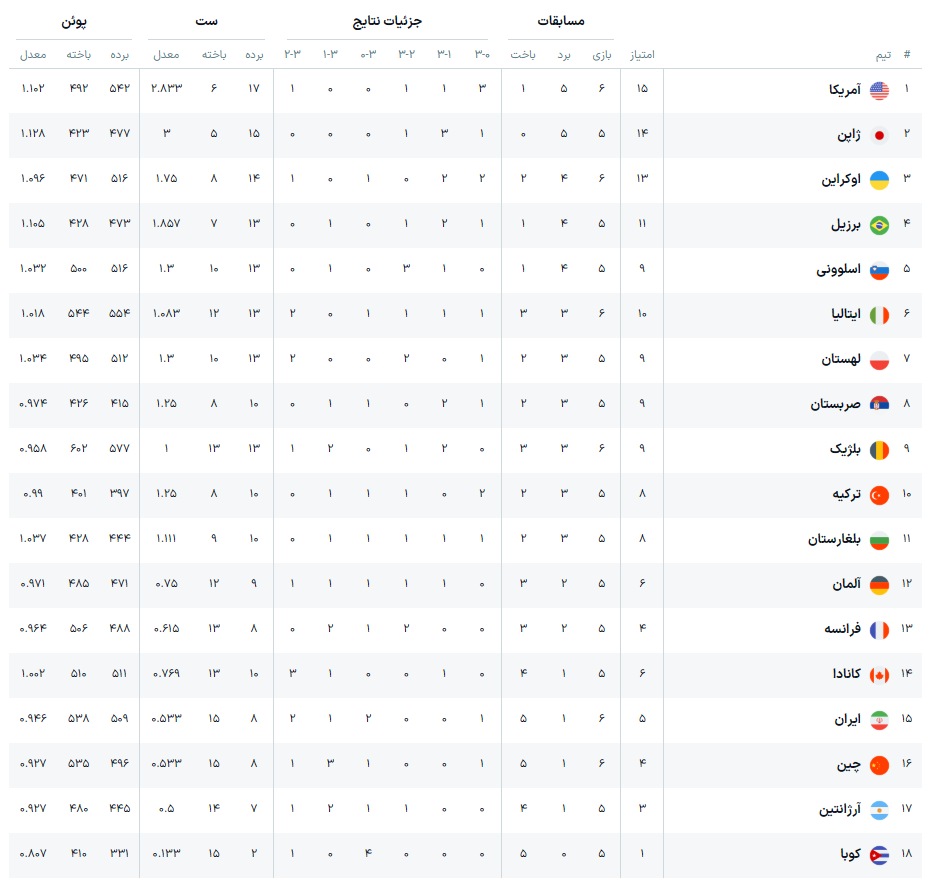Viewport: 933px width, 884px height.
Task: Select the پوئن group header
Action: pyautogui.click(x=74, y=22)
